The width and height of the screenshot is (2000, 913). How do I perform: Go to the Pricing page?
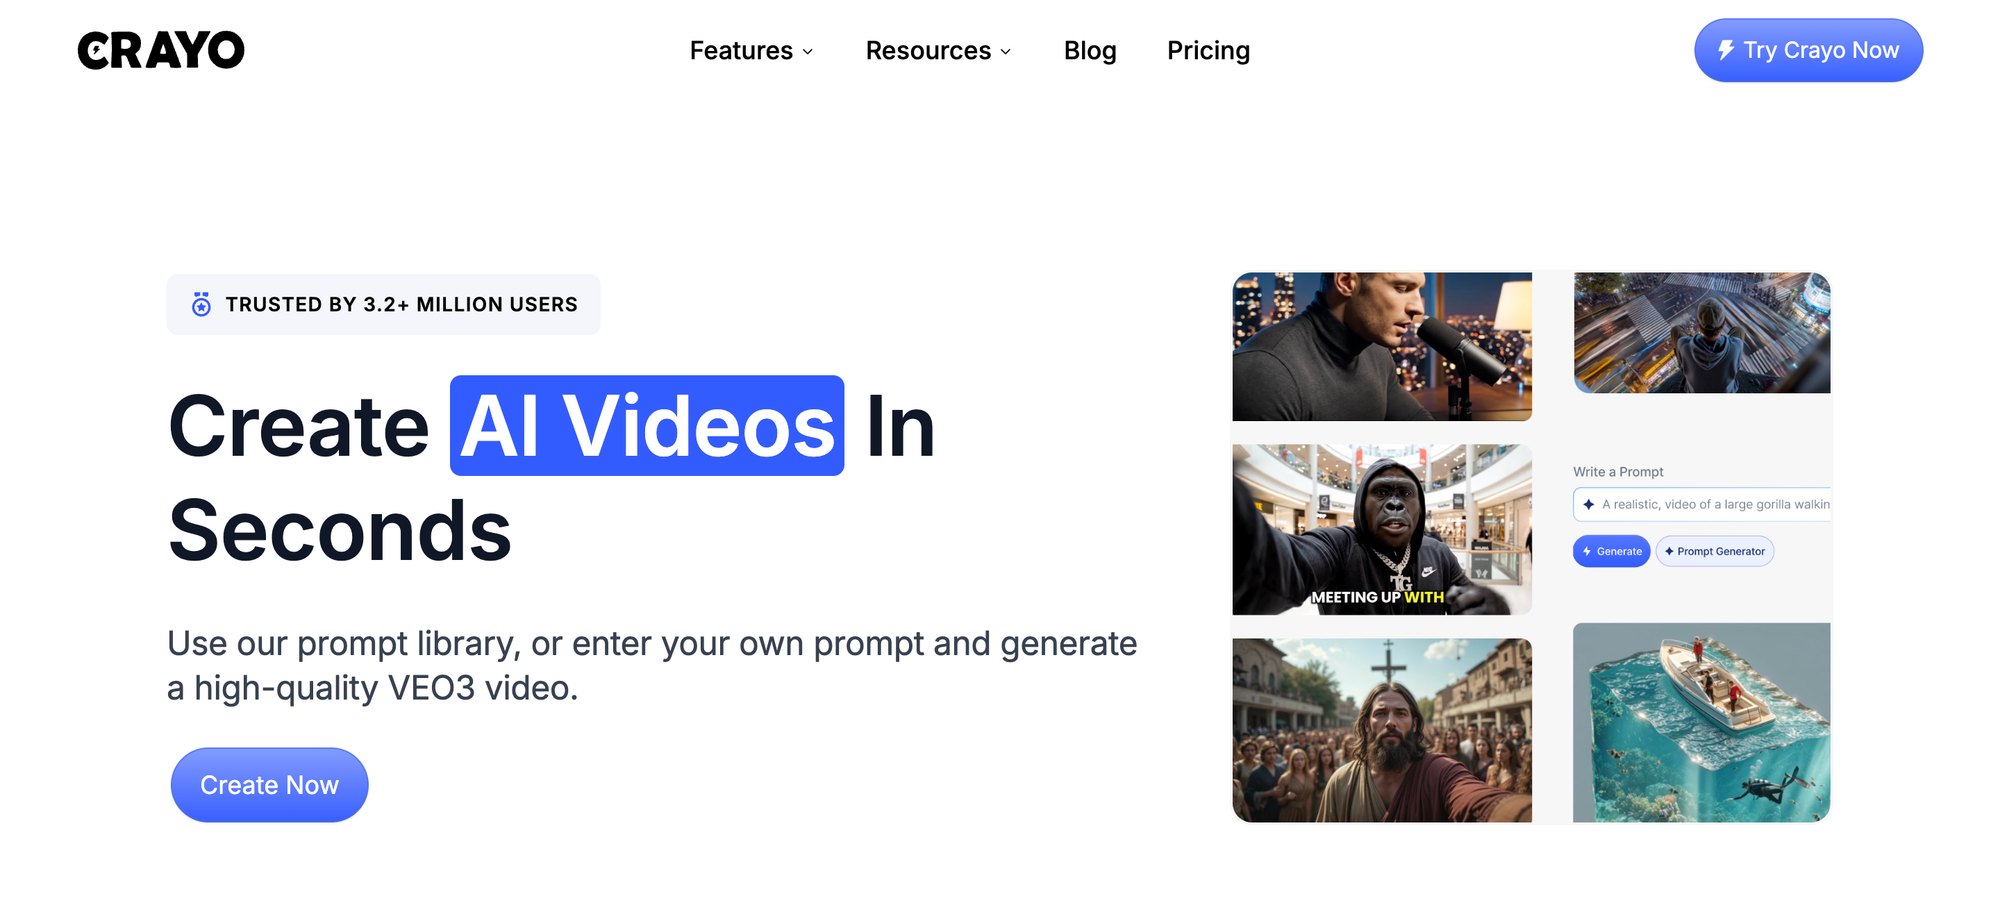[1208, 50]
